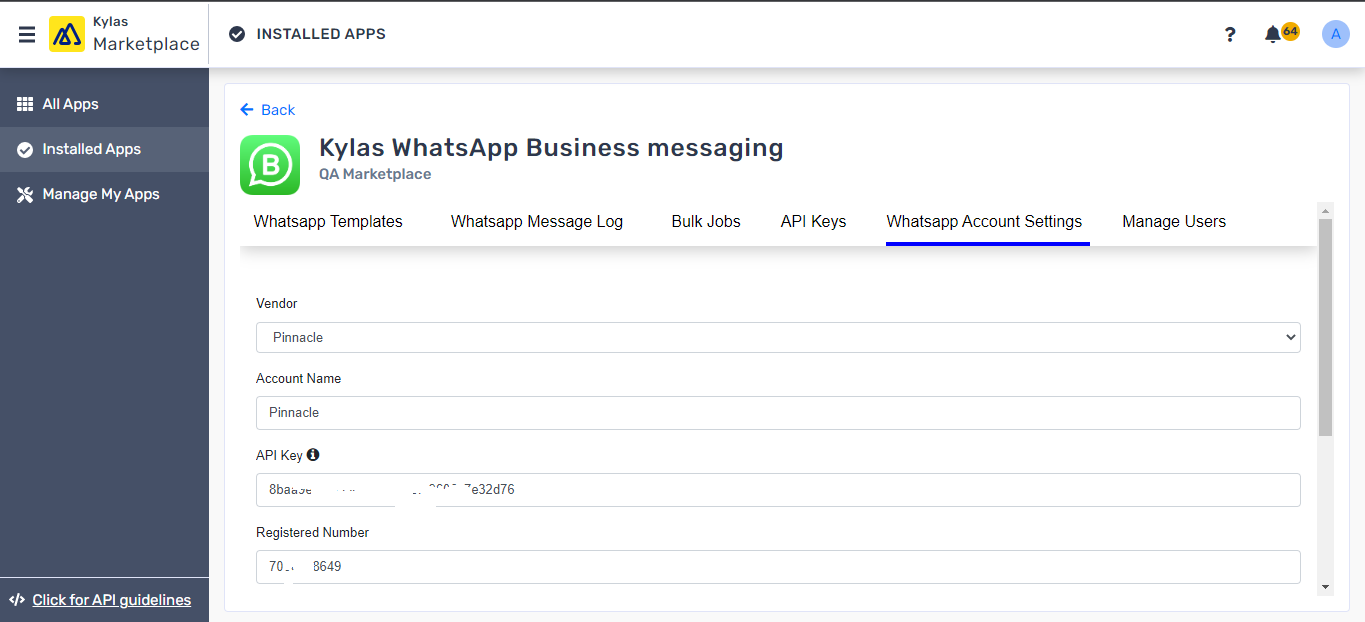
Task: Click the scrollbar up arrow
Action: click(x=1326, y=210)
